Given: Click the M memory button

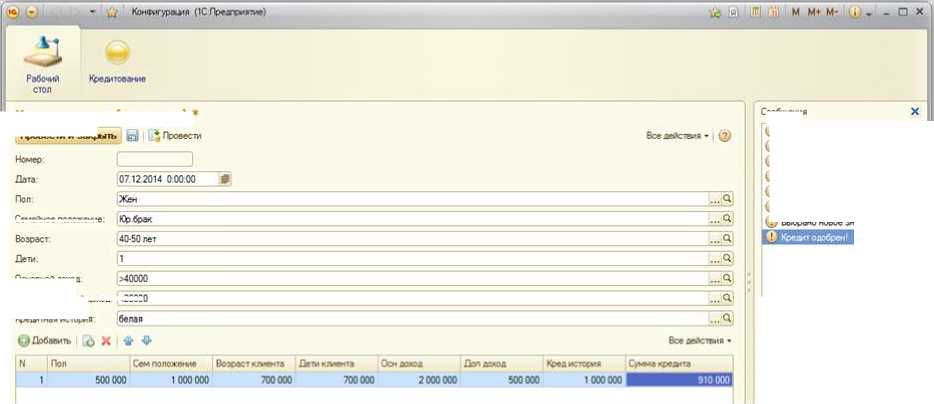Looking at the screenshot, I should [x=796, y=13].
